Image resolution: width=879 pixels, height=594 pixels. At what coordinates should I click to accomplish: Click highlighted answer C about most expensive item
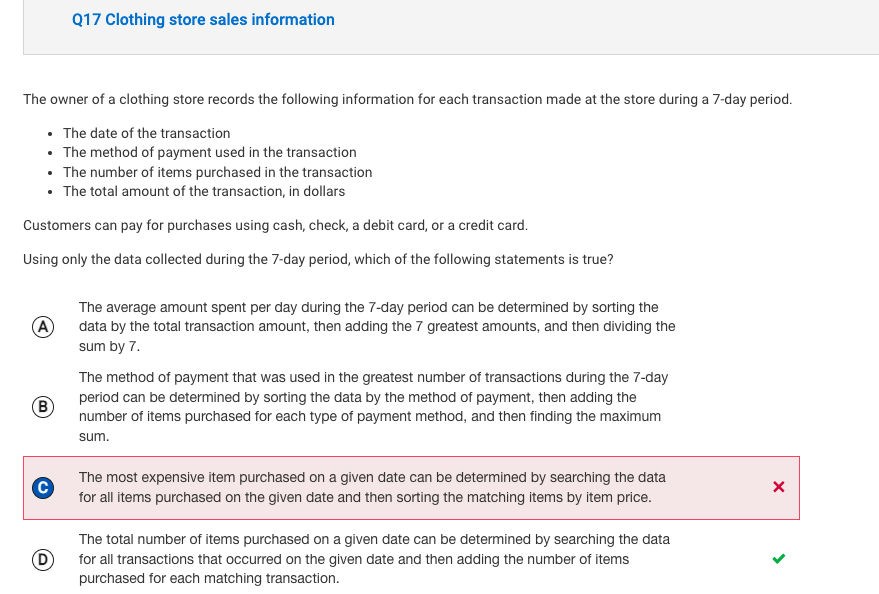click(x=372, y=488)
